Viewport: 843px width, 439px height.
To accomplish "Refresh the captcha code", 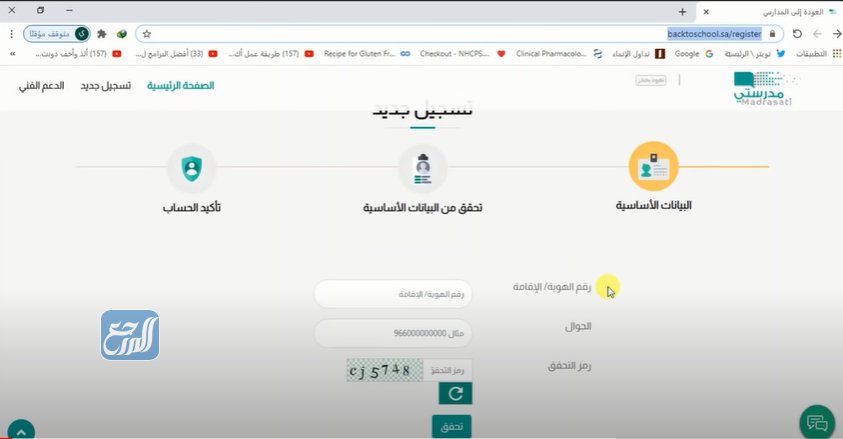I will (455, 393).
